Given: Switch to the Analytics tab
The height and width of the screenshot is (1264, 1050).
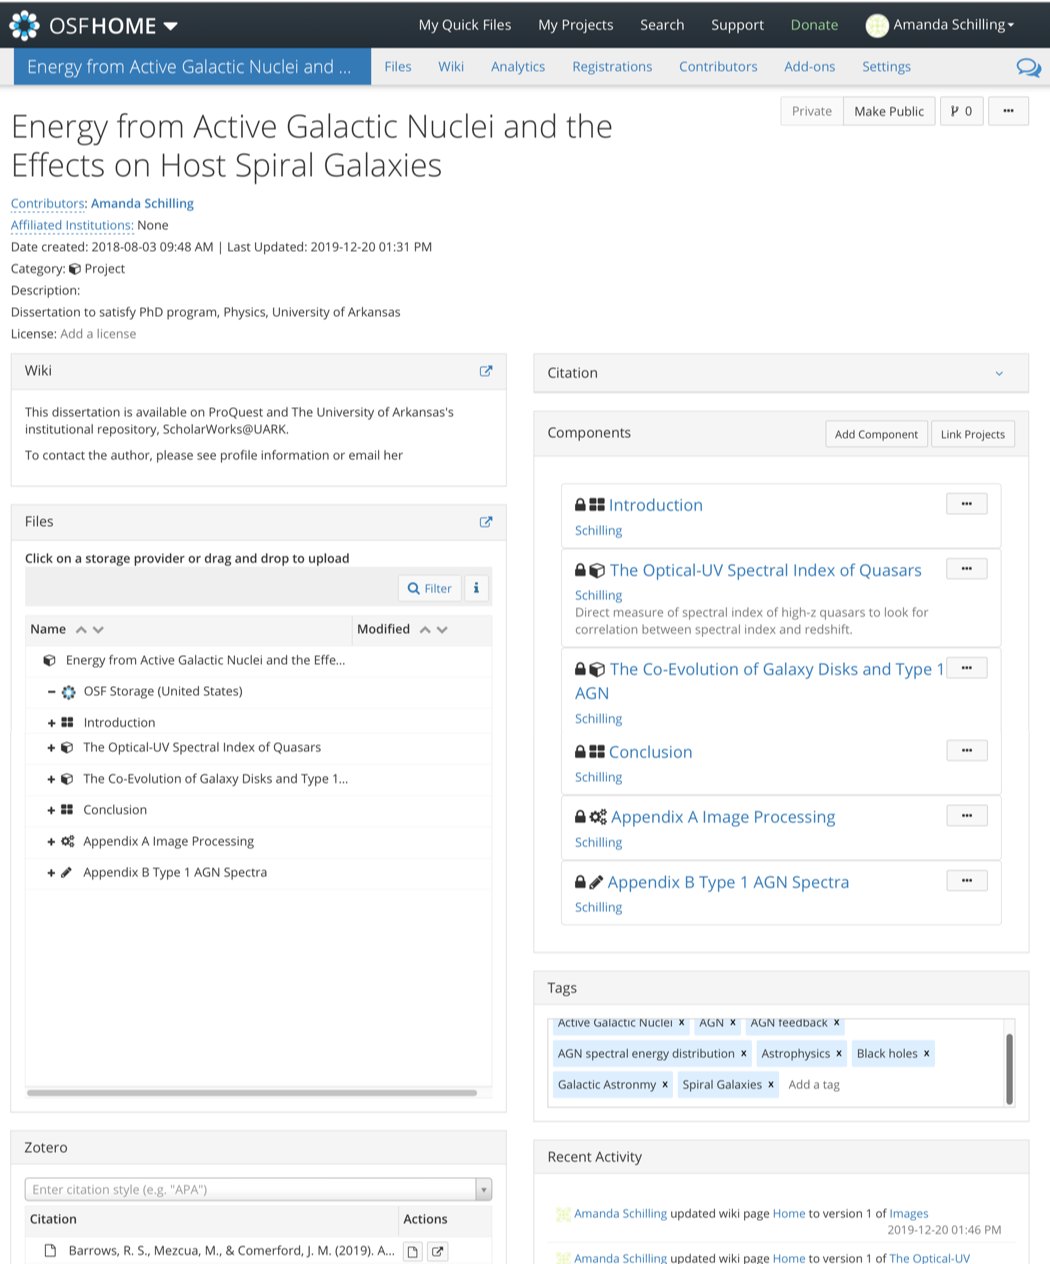Looking at the screenshot, I should [x=518, y=67].
